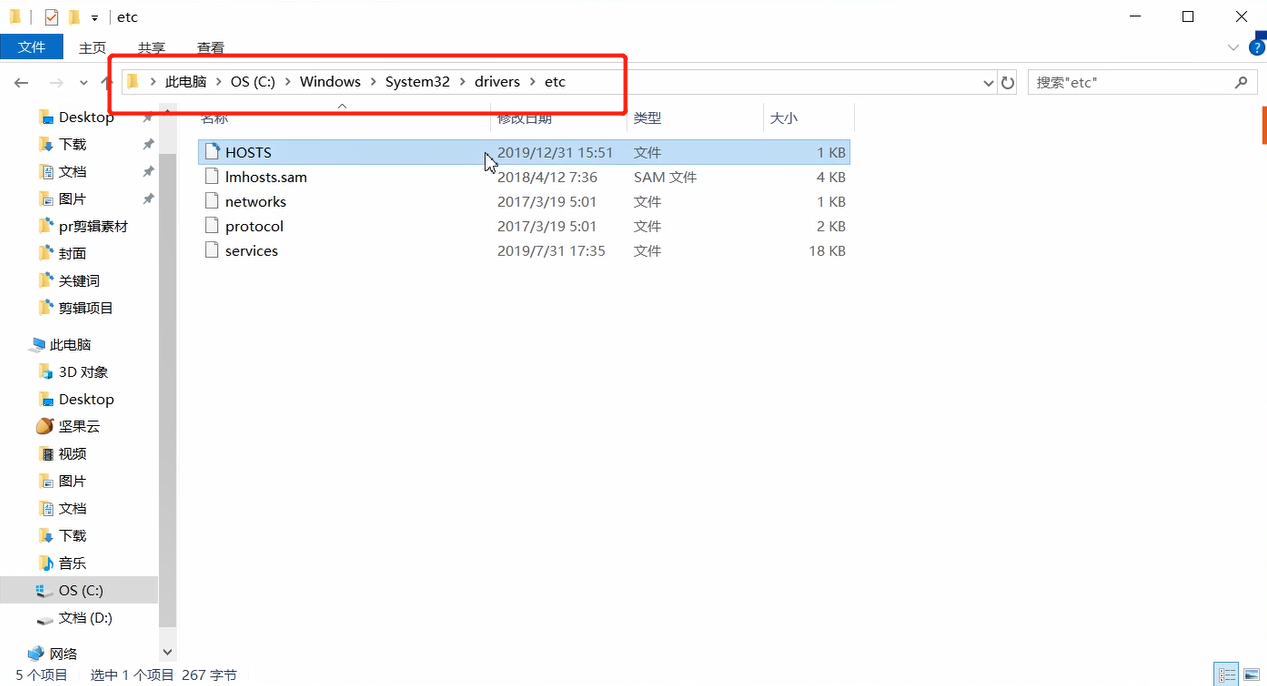Image resolution: width=1267 pixels, height=686 pixels.
Task: Open the chevron after drivers in breadcrumb
Action: pyautogui.click(x=532, y=82)
